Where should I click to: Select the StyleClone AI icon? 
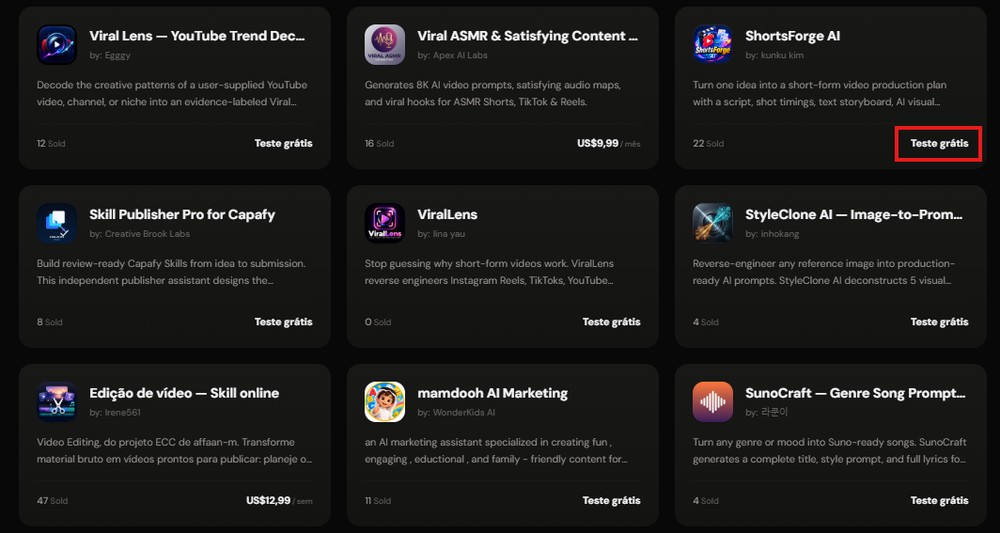pos(712,223)
